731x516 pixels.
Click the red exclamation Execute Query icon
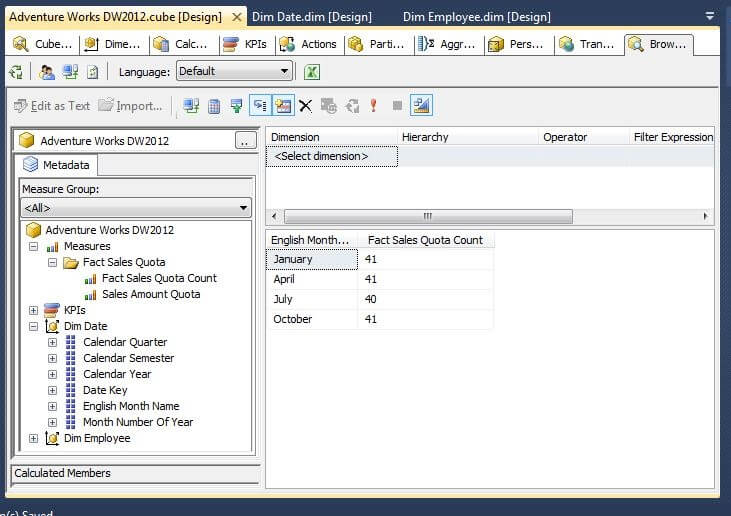click(373, 105)
